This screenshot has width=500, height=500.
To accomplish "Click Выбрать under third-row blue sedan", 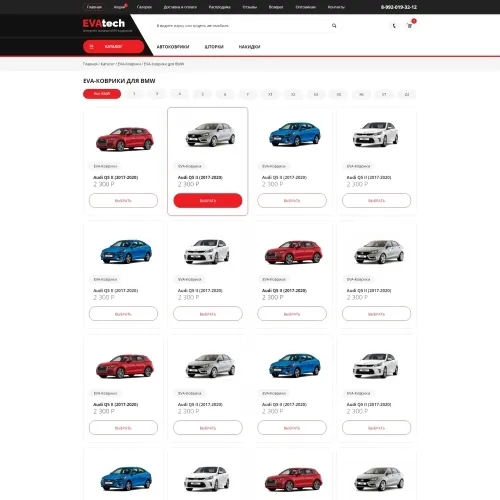I will [292, 428].
